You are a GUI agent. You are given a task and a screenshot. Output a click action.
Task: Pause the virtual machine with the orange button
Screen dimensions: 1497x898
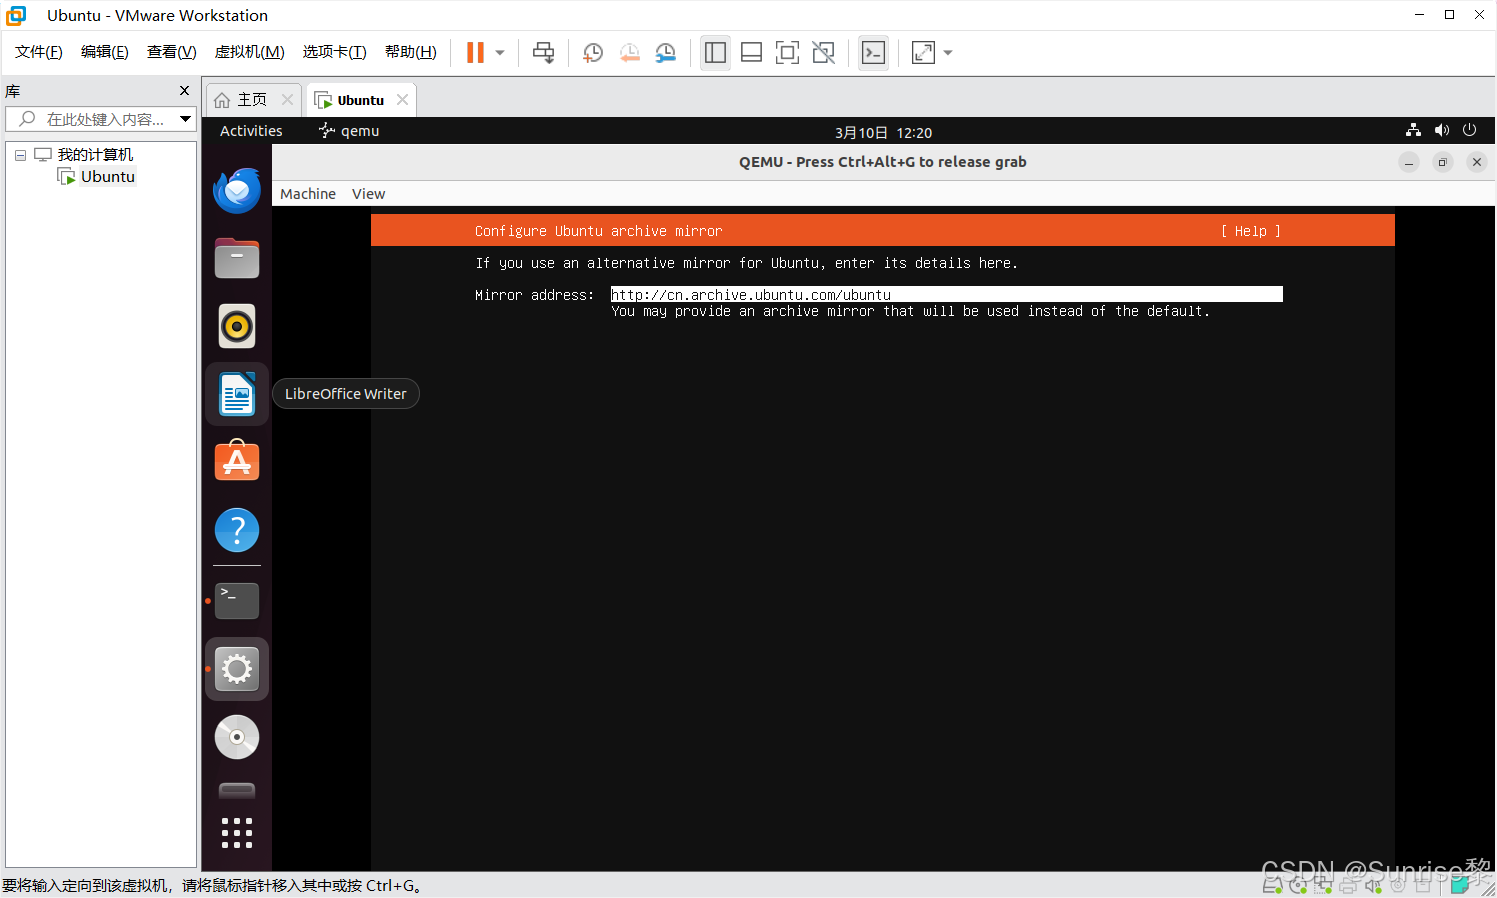point(475,53)
